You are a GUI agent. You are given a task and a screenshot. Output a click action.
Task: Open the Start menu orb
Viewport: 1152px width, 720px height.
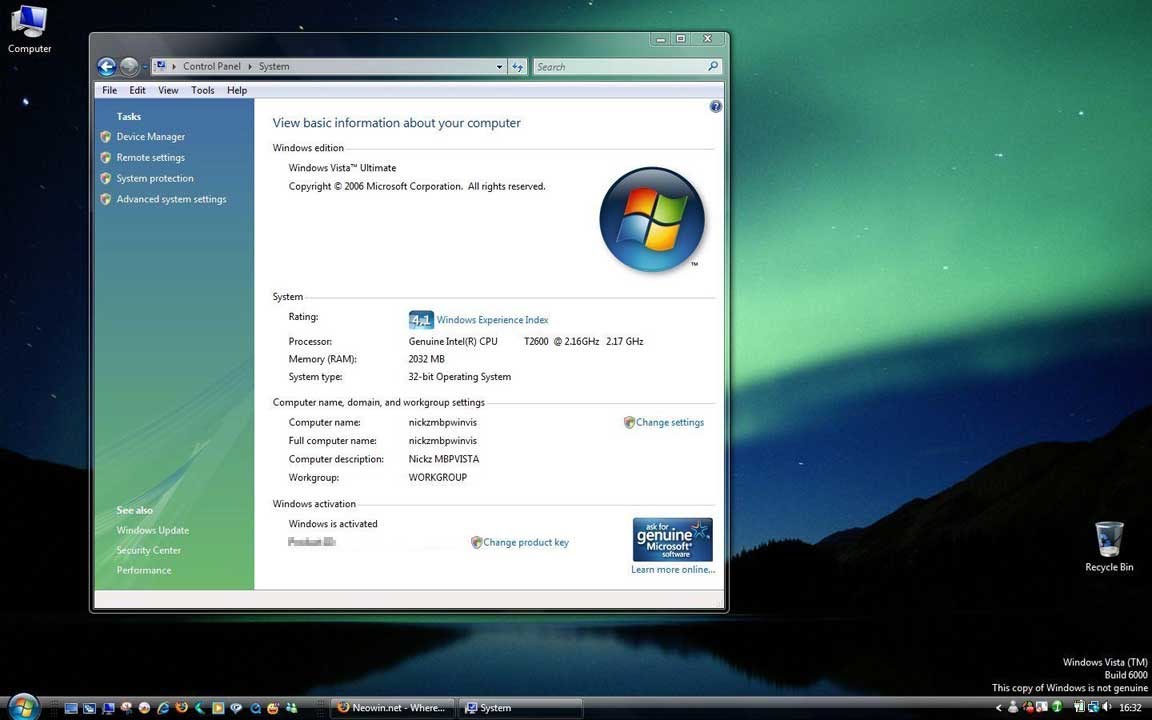pyautogui.click(x=24, y=706)
